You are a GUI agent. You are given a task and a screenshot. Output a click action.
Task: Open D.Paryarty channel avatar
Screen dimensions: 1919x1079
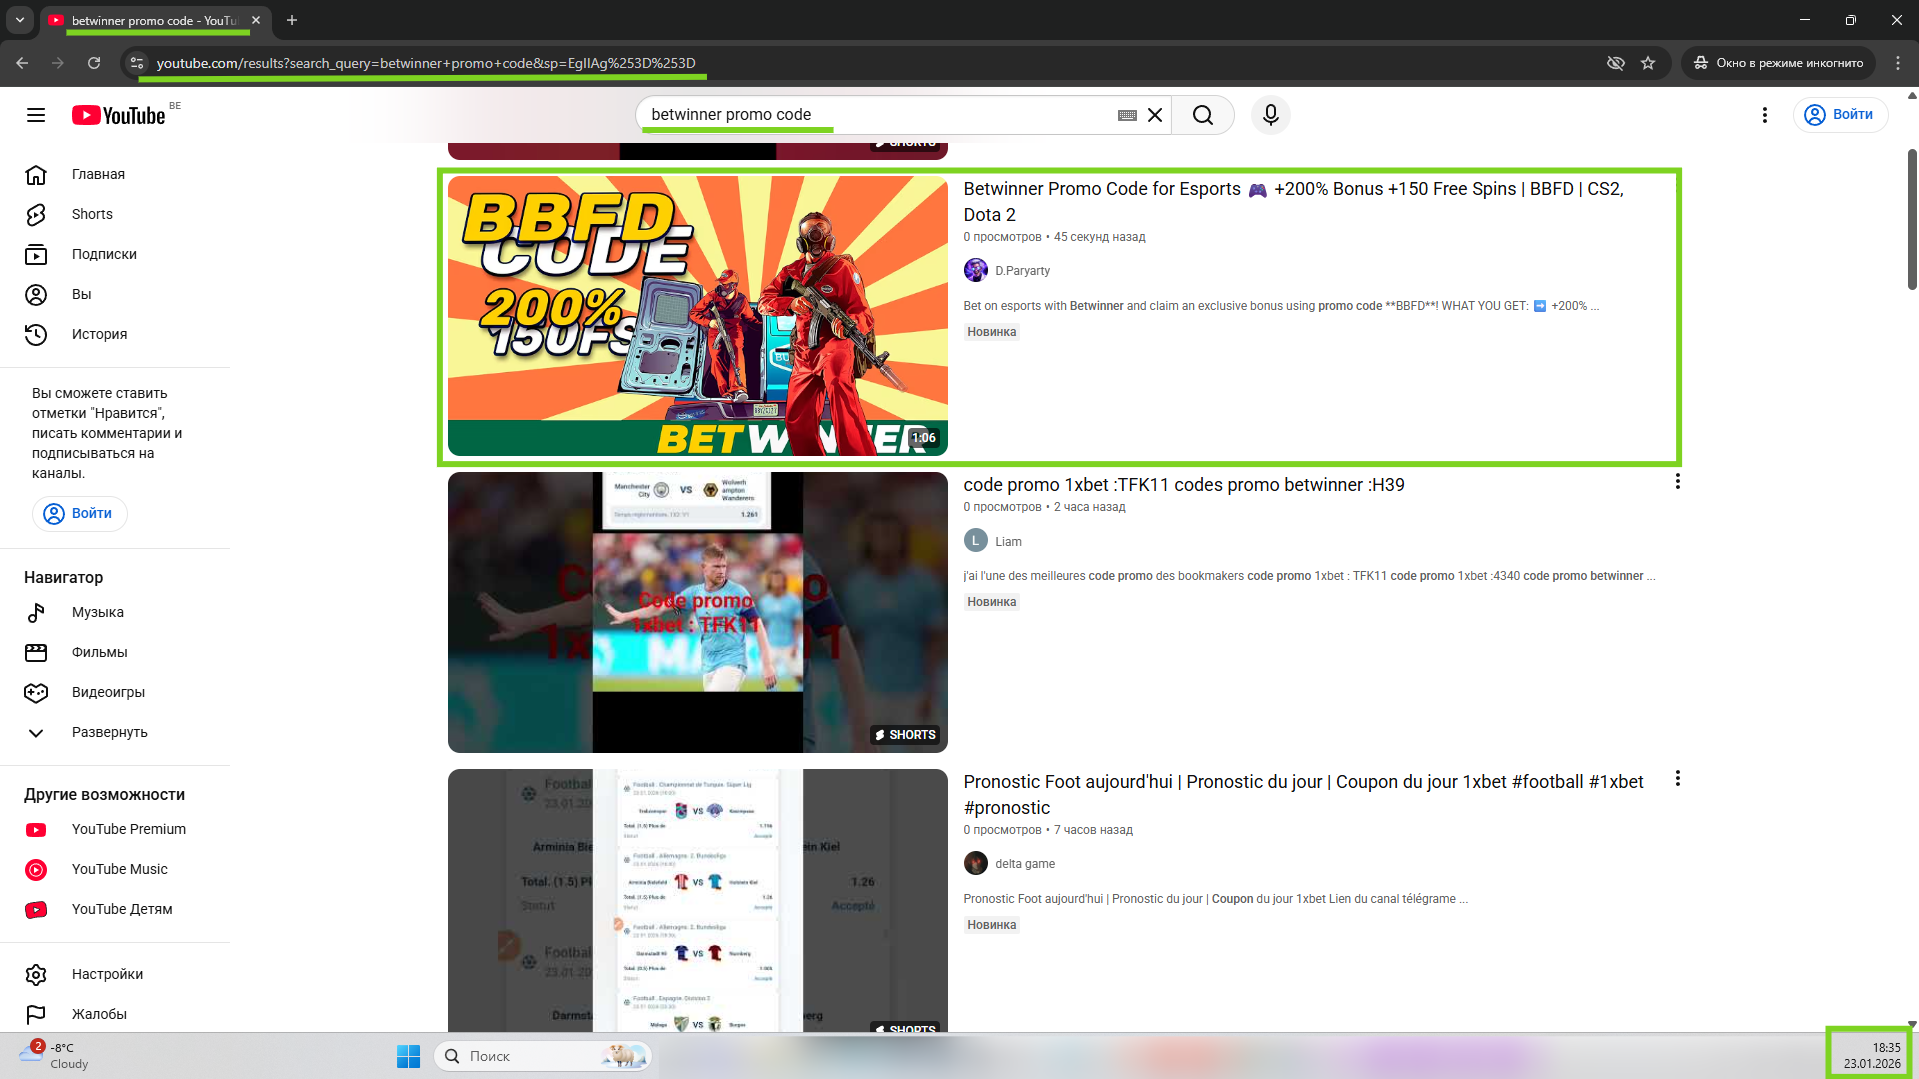[976, 270]
